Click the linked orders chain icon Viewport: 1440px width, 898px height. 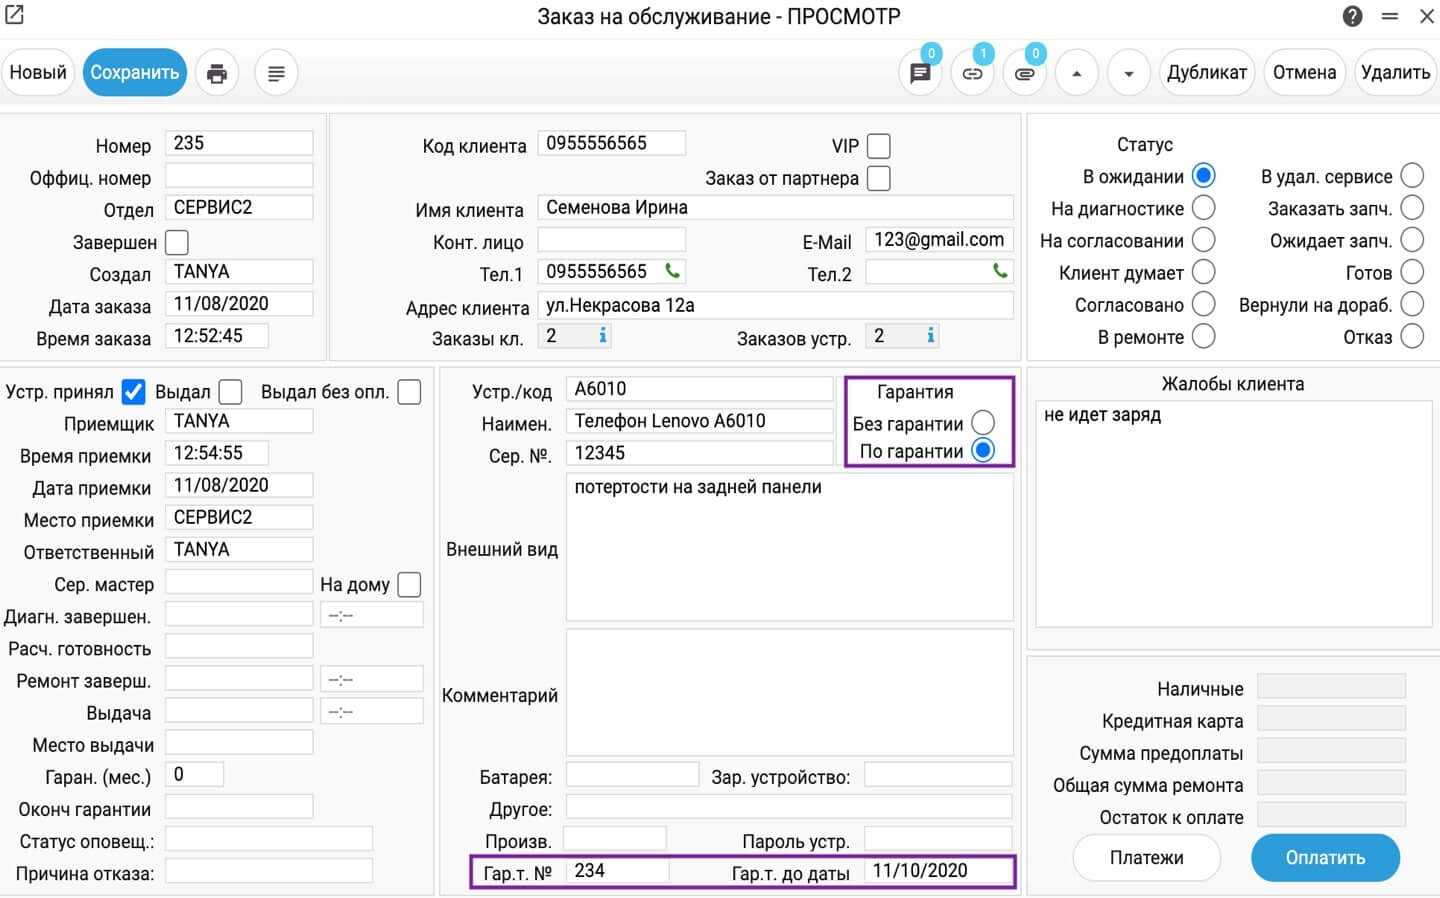pos(972,73)
